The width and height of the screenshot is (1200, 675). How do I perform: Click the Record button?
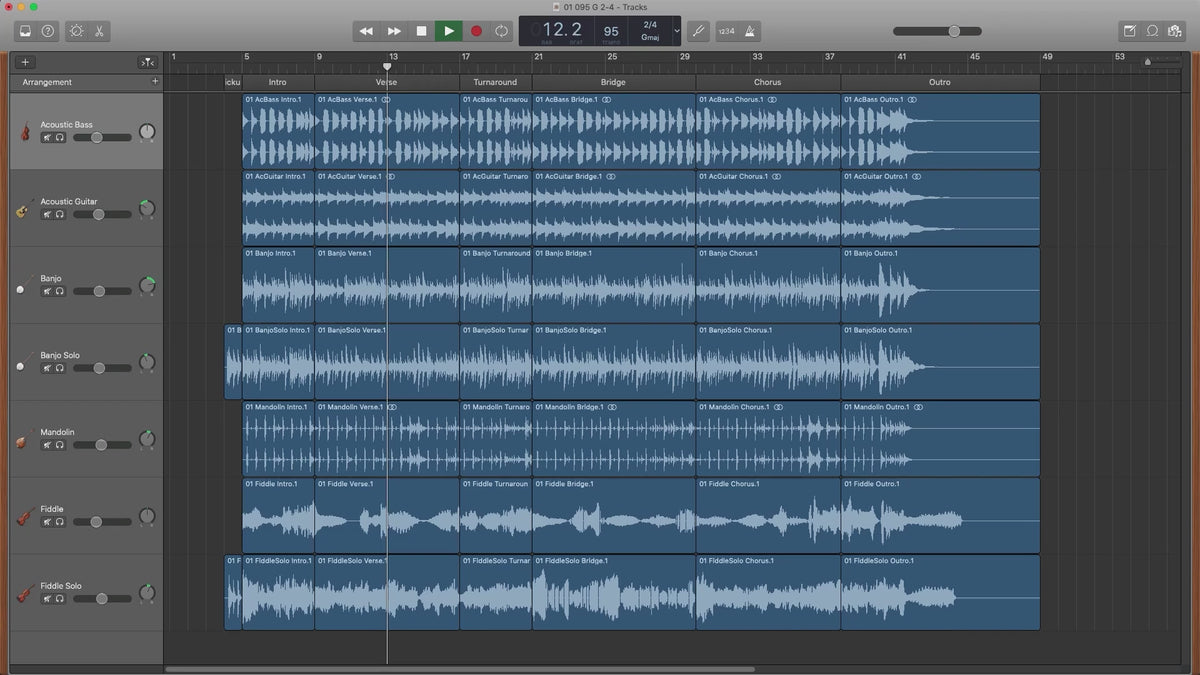point(476,31)
